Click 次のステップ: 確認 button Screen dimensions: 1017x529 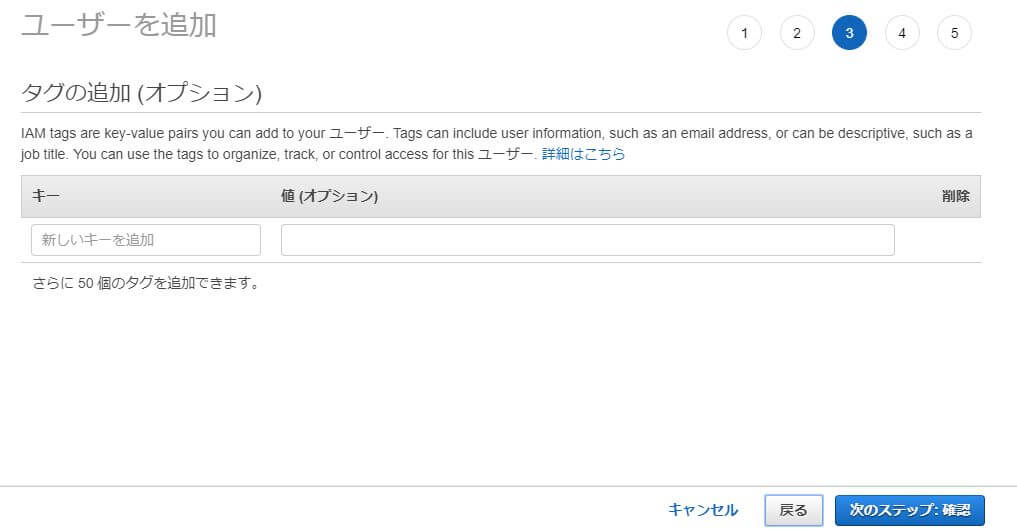(x=909, y=510)
